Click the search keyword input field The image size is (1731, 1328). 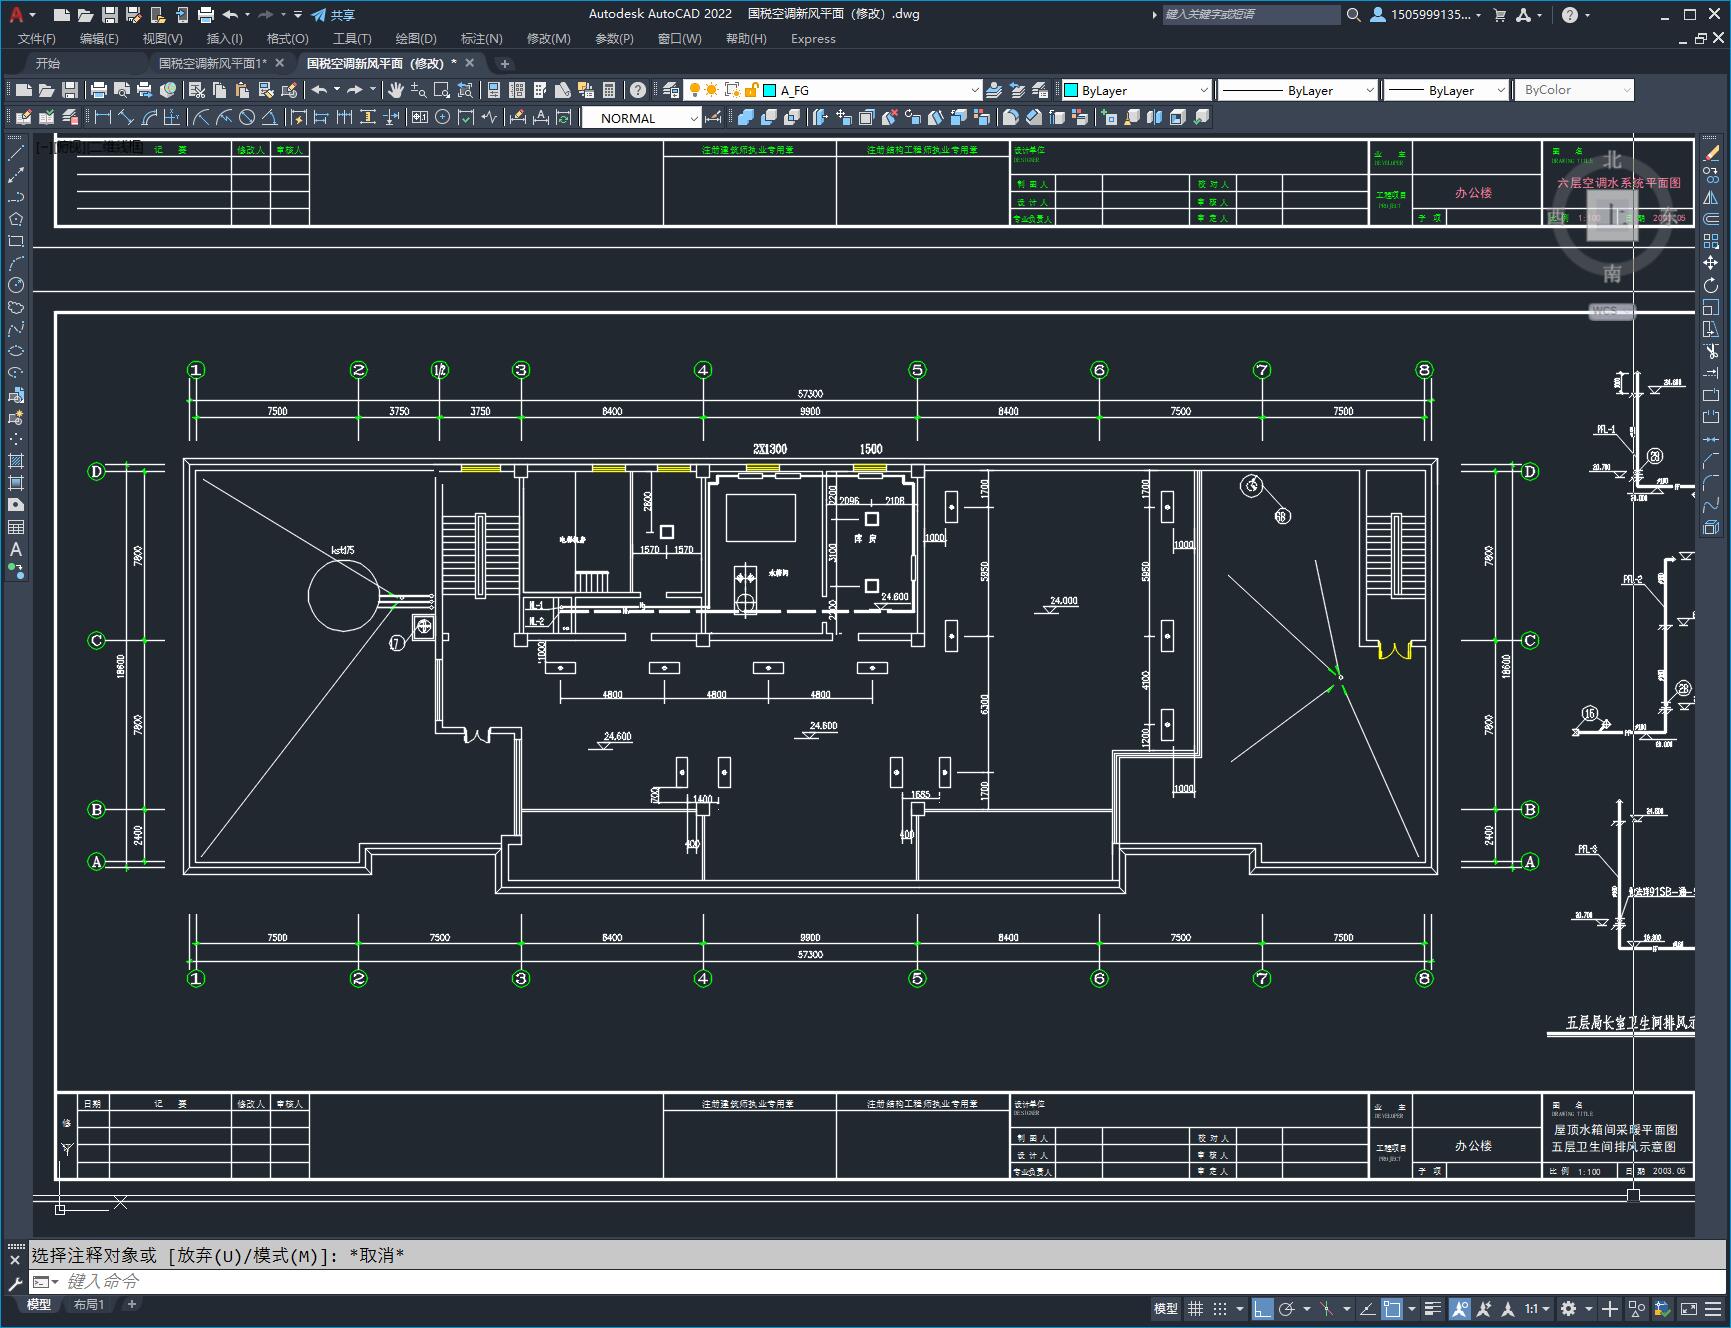1250,15
